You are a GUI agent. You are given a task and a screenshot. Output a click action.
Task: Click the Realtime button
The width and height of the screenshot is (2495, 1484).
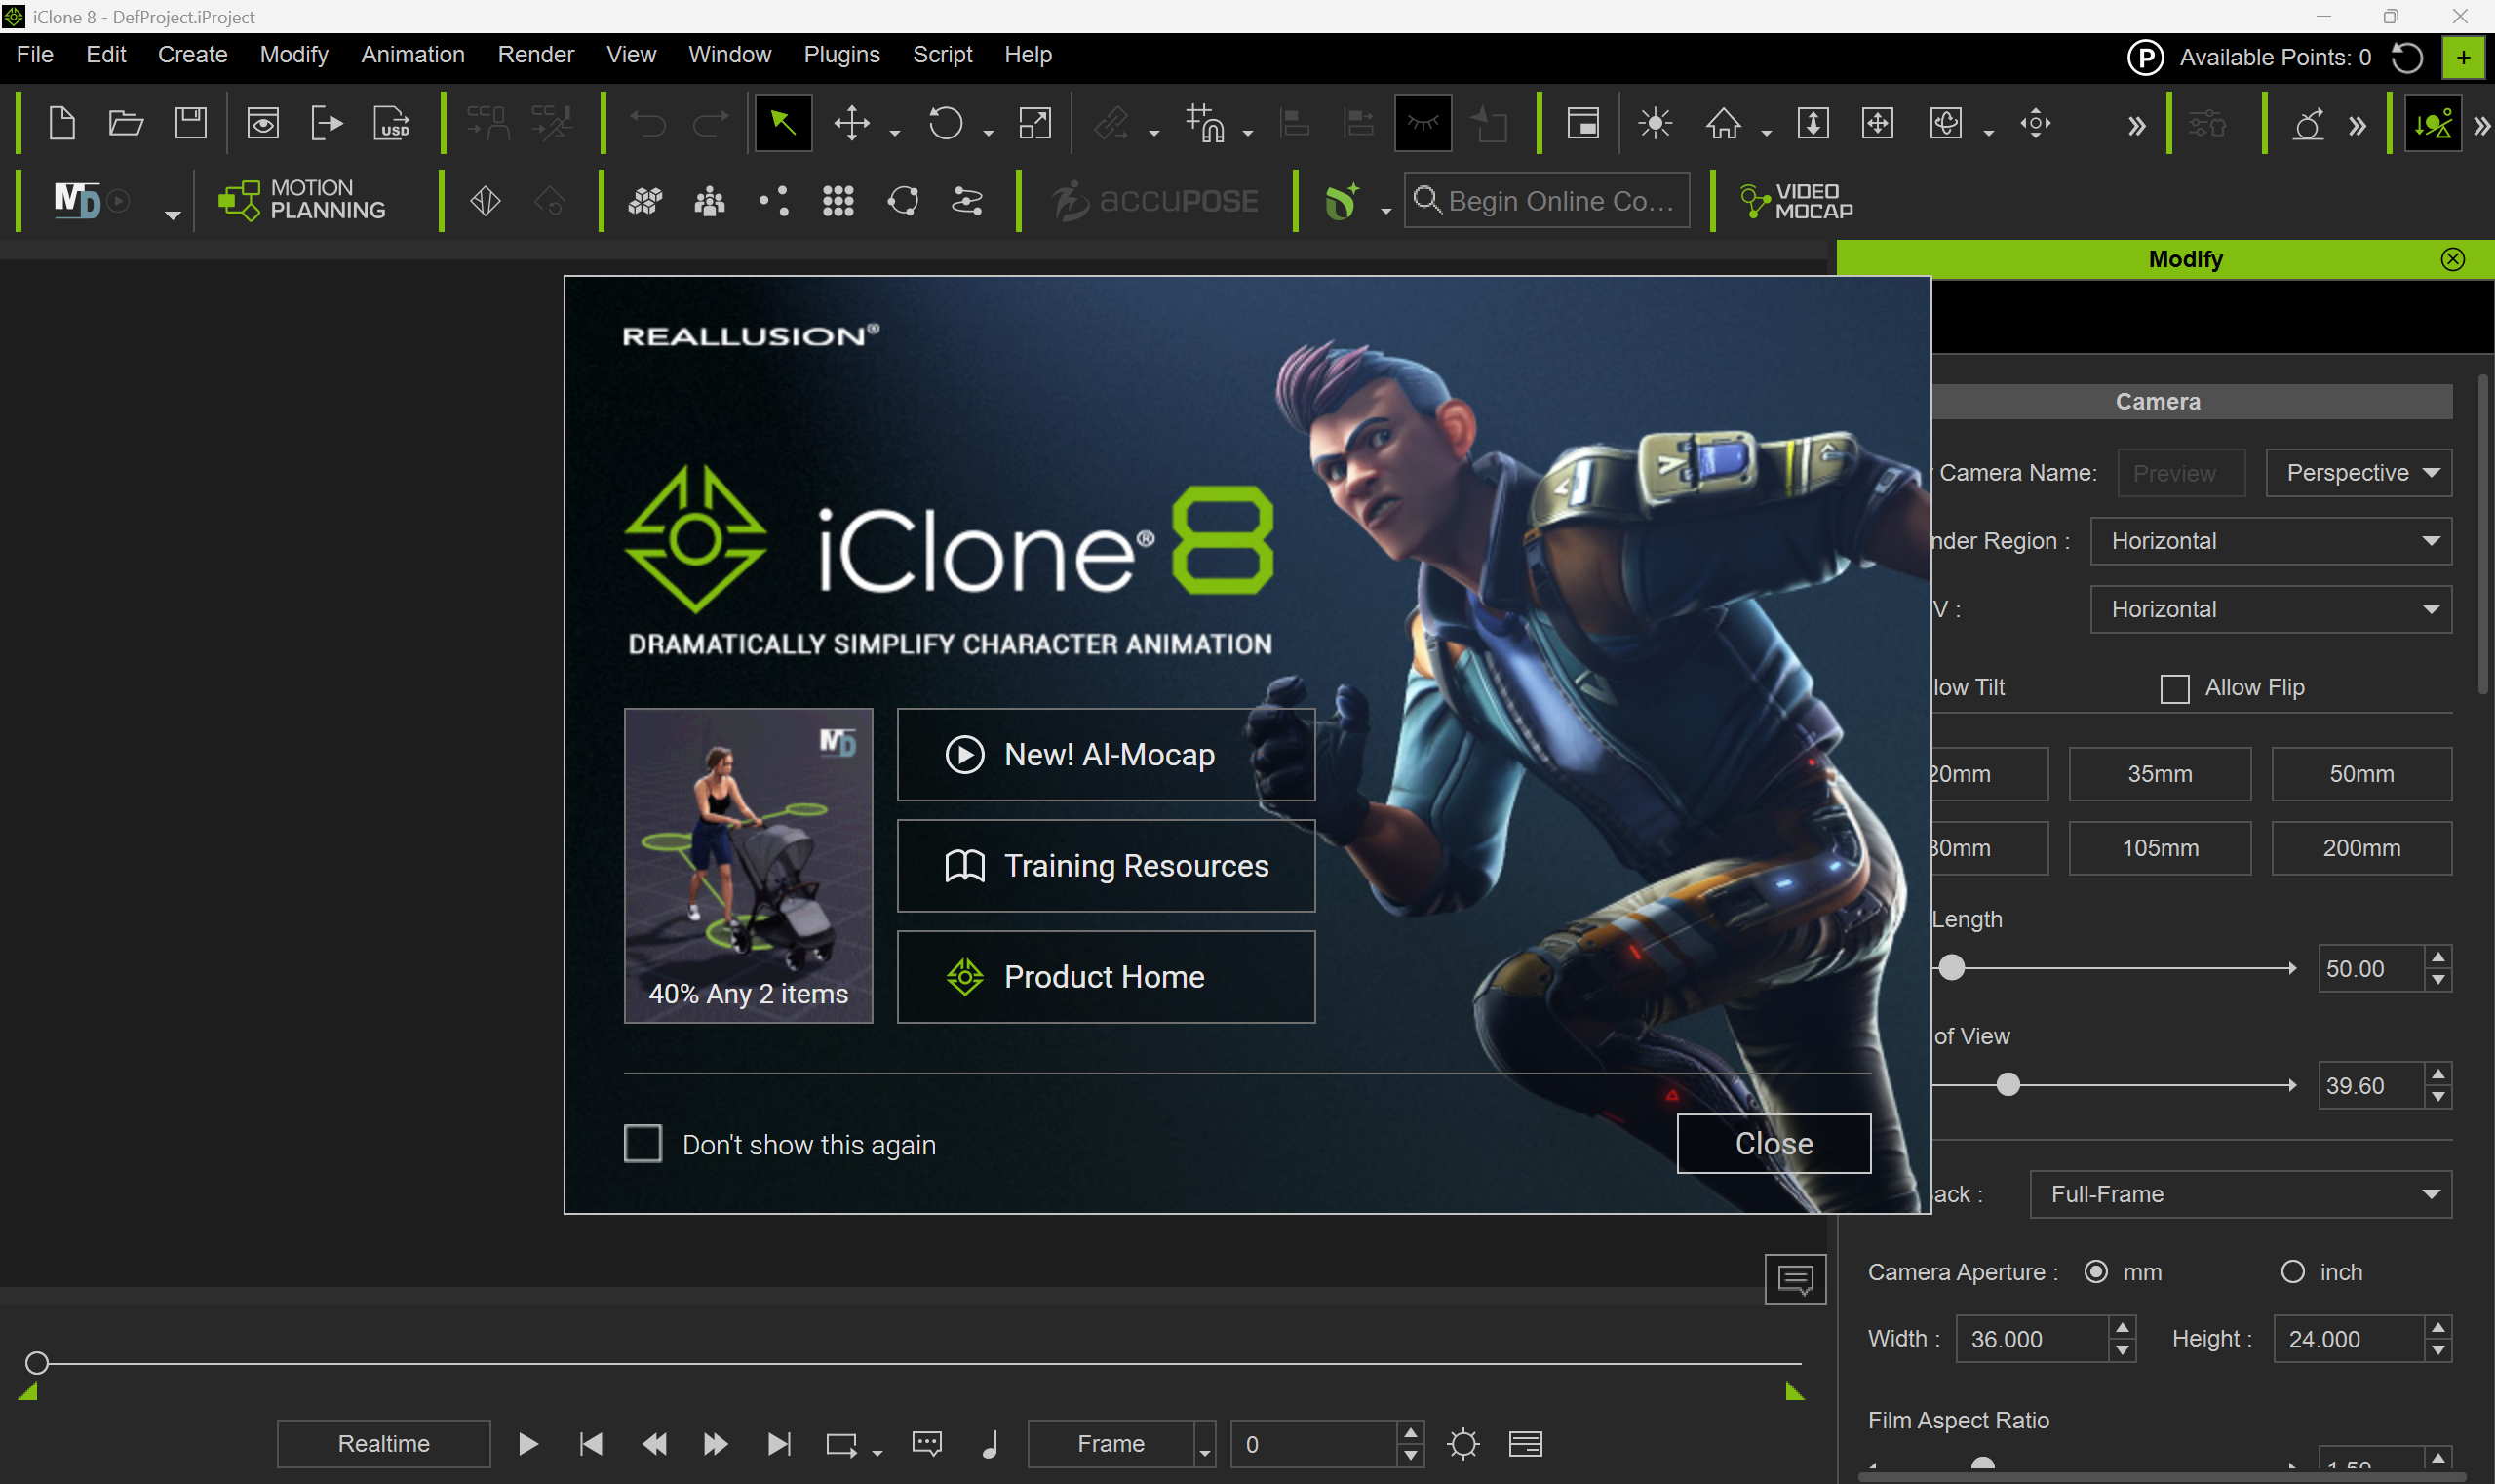point(384,1444)
